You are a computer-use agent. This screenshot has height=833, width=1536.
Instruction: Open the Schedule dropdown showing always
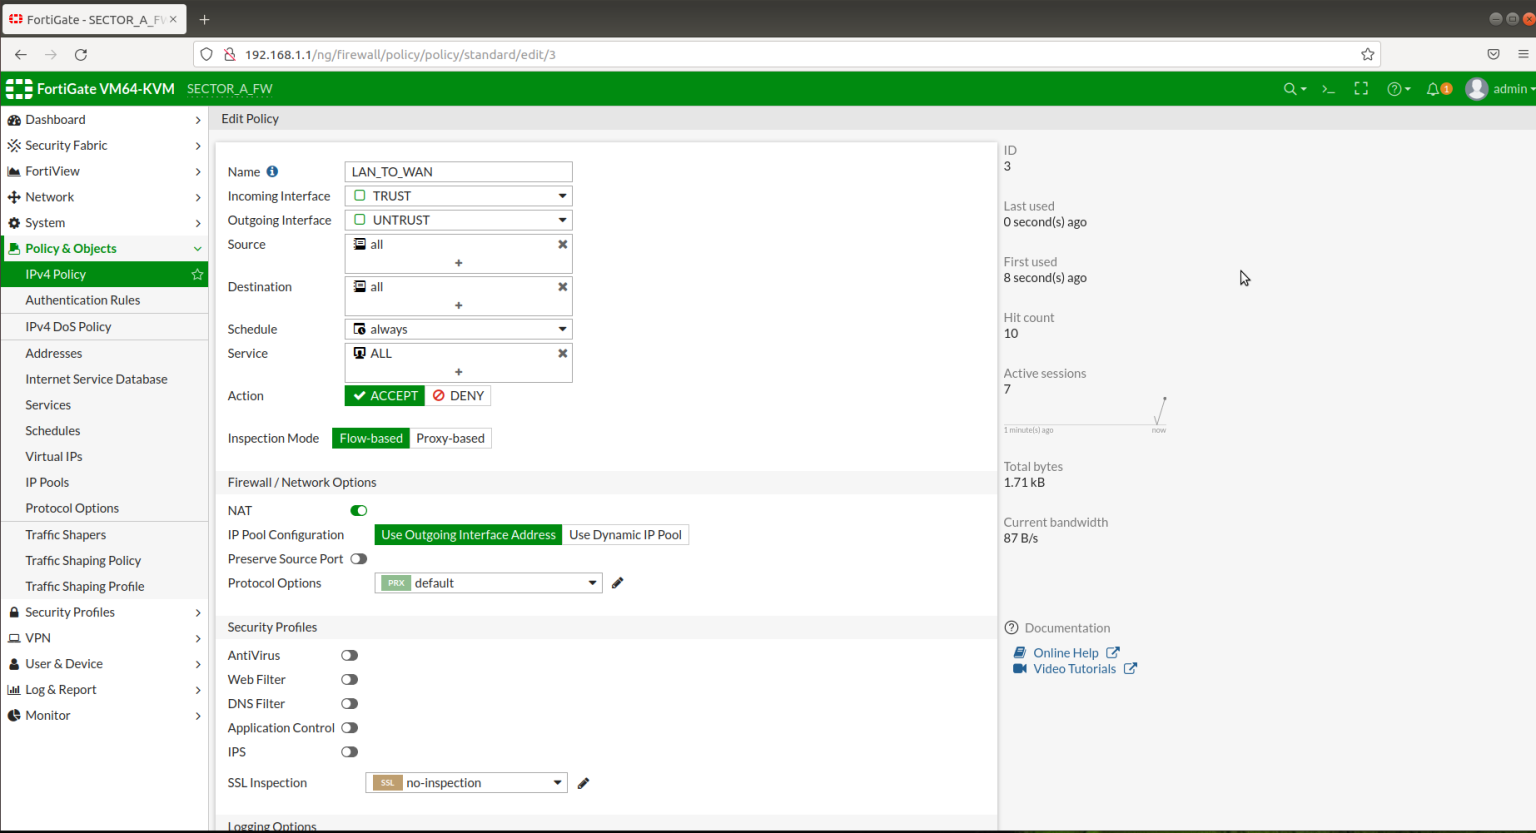click(457, 328)
